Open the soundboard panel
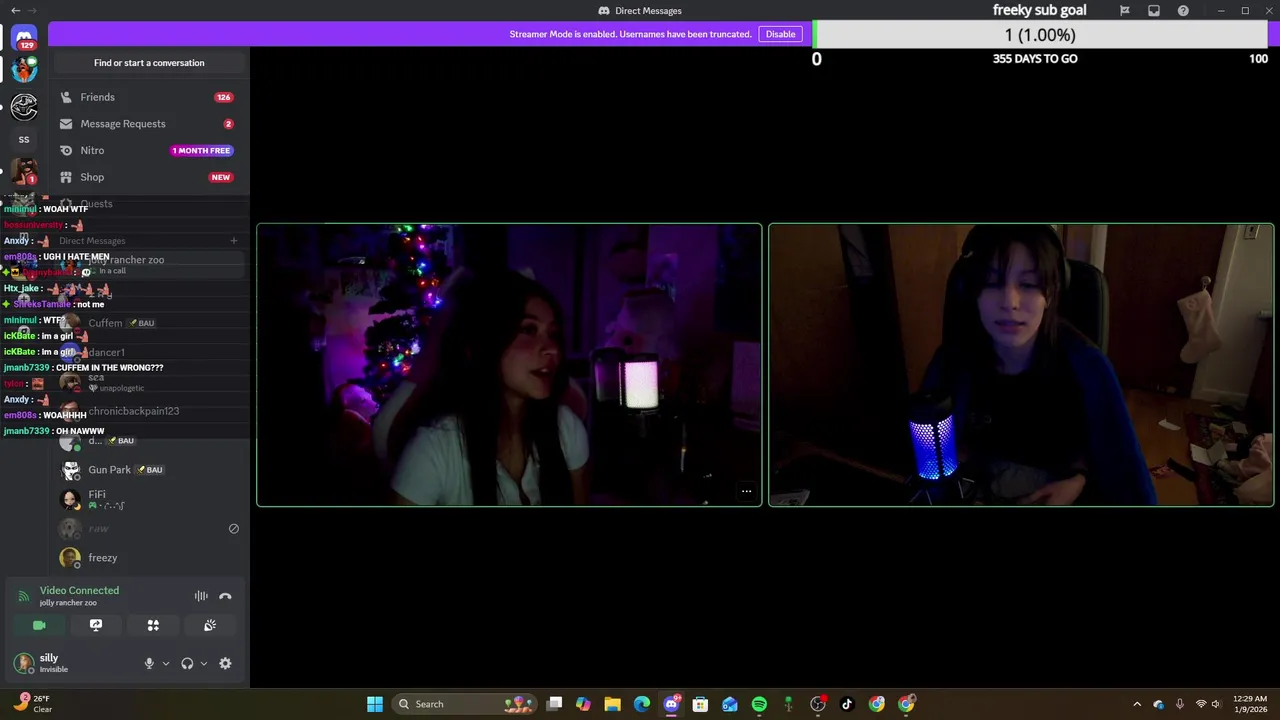The image size is (1280, 720). 210,625
